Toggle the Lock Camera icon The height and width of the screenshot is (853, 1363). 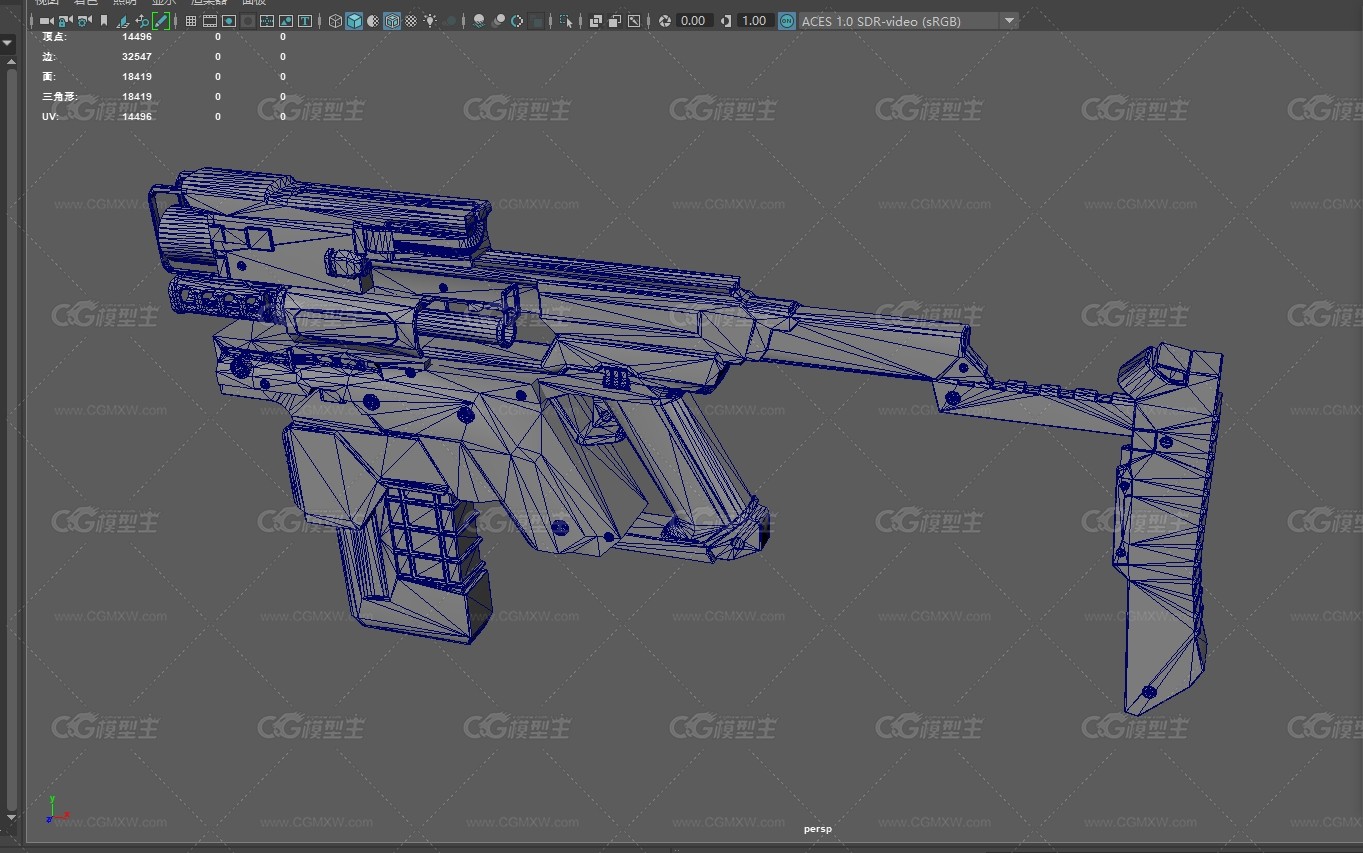pyautogui.click(x=65, y=21)
